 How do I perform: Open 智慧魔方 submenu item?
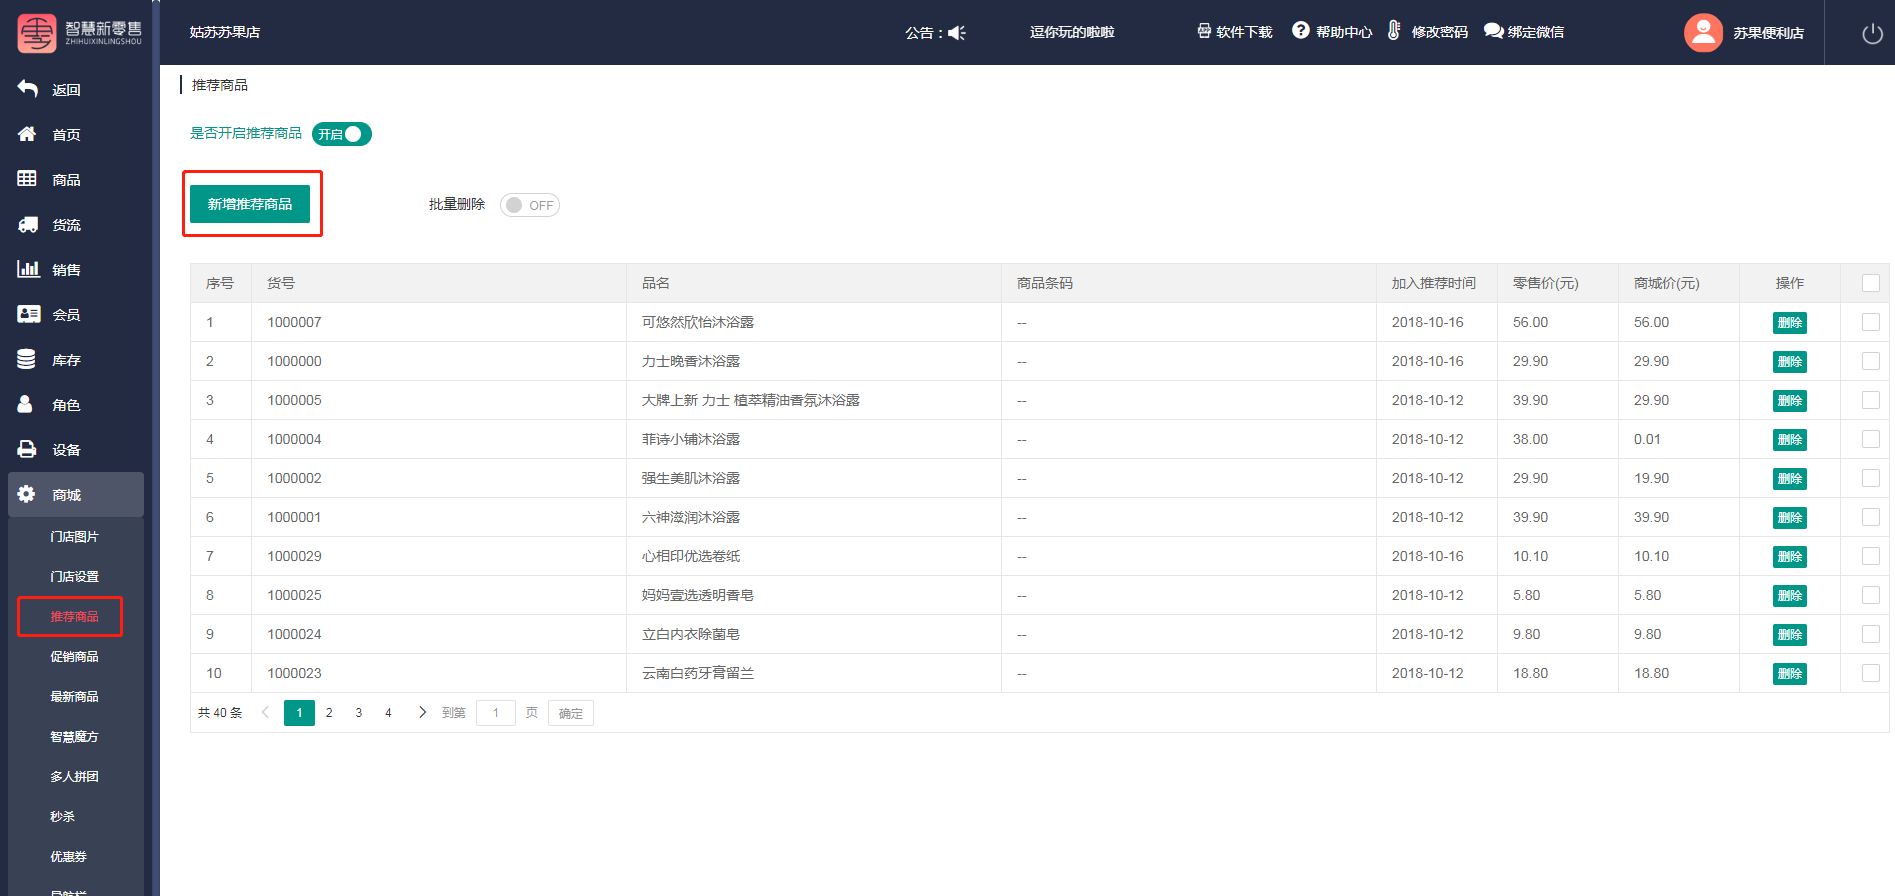(x=74, y=737)
